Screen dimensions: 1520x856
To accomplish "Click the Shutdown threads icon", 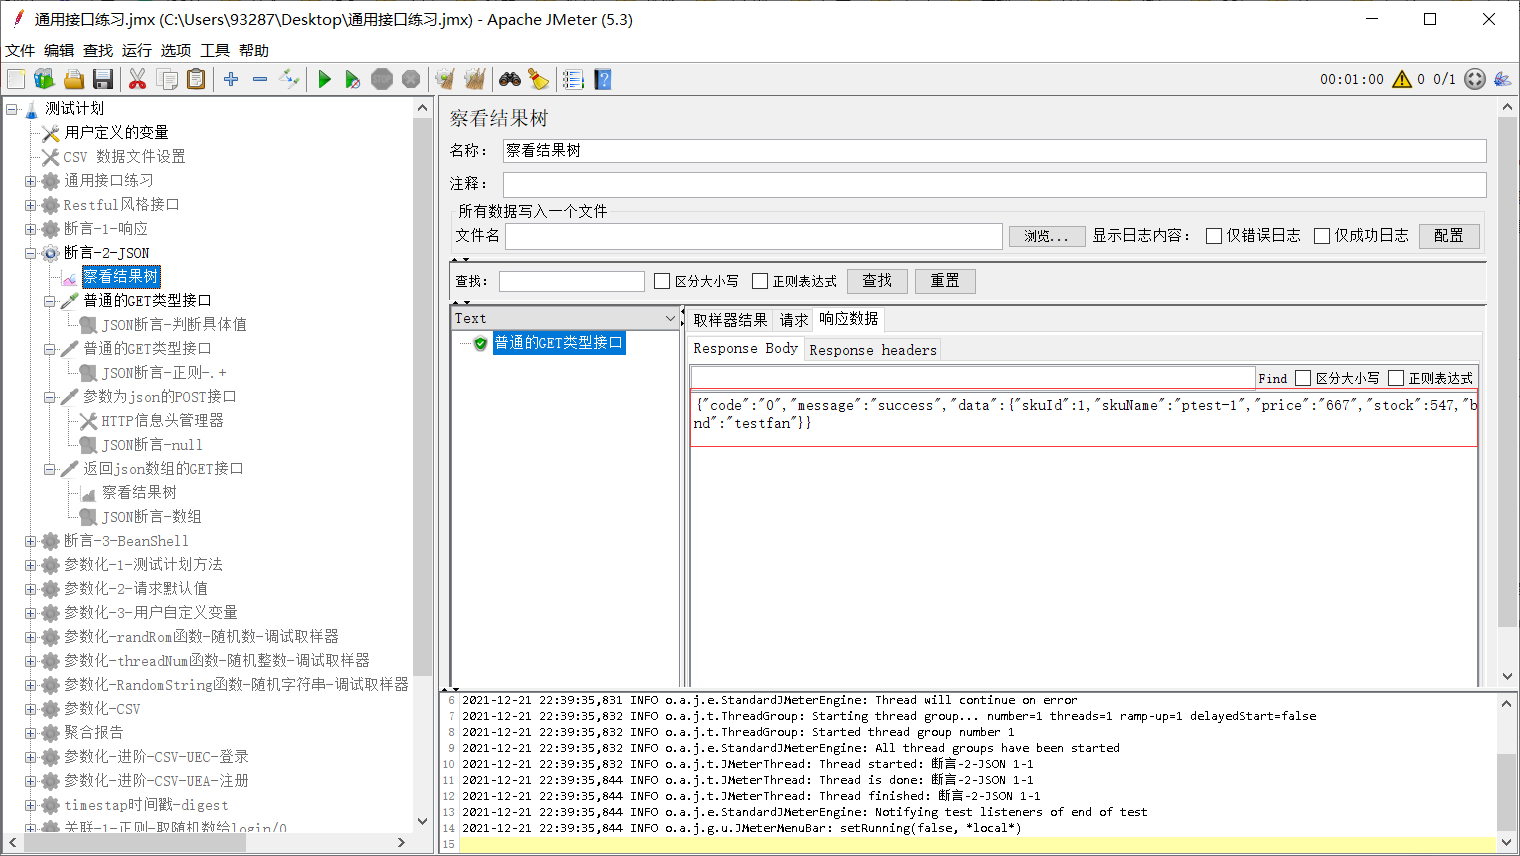I will click(x=411, y=79).
